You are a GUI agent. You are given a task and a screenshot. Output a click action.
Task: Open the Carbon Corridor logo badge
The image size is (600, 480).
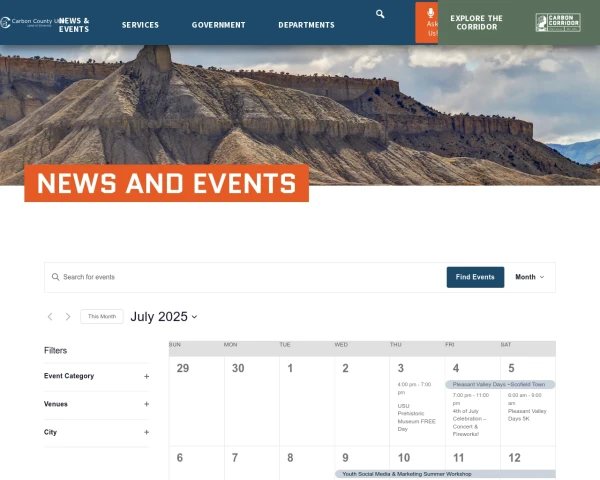click(x=558, y=23)
